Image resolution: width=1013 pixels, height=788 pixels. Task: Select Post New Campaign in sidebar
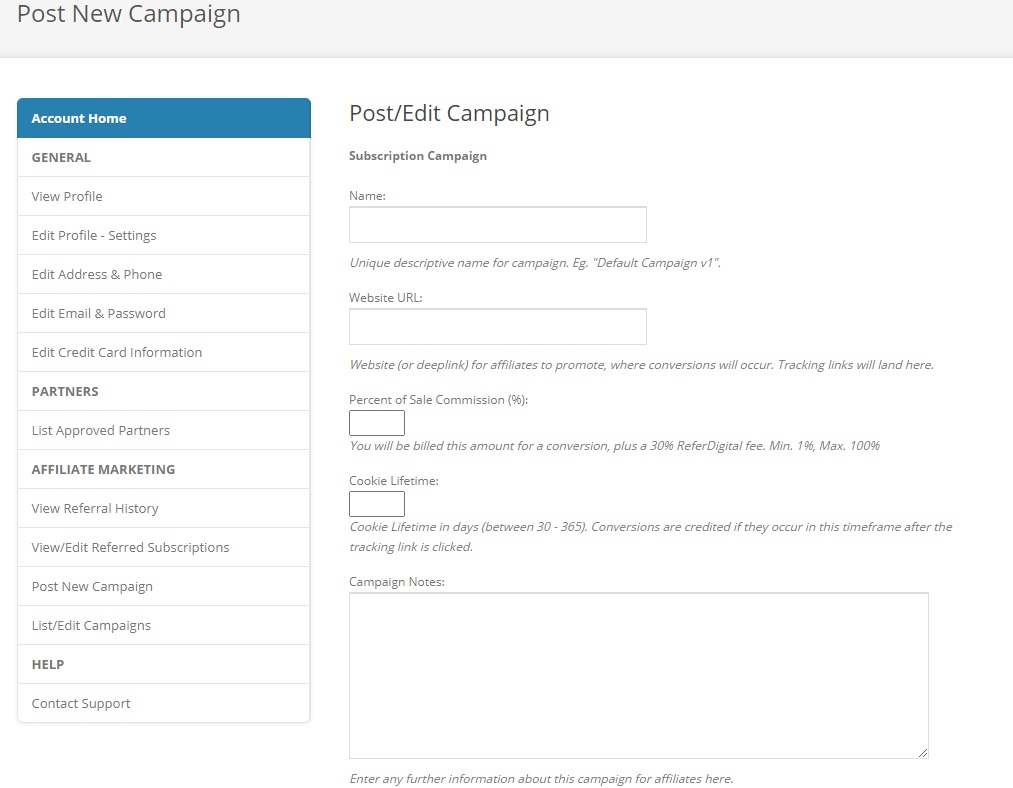(163, 586)
